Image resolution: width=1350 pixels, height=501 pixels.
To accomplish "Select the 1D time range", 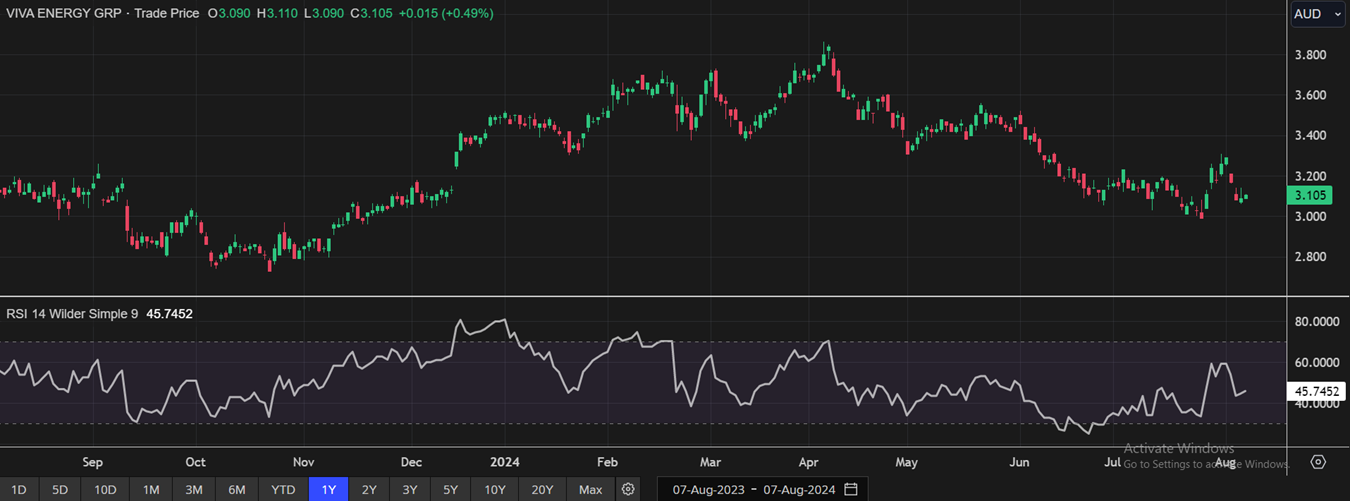I will pos(19,489).
